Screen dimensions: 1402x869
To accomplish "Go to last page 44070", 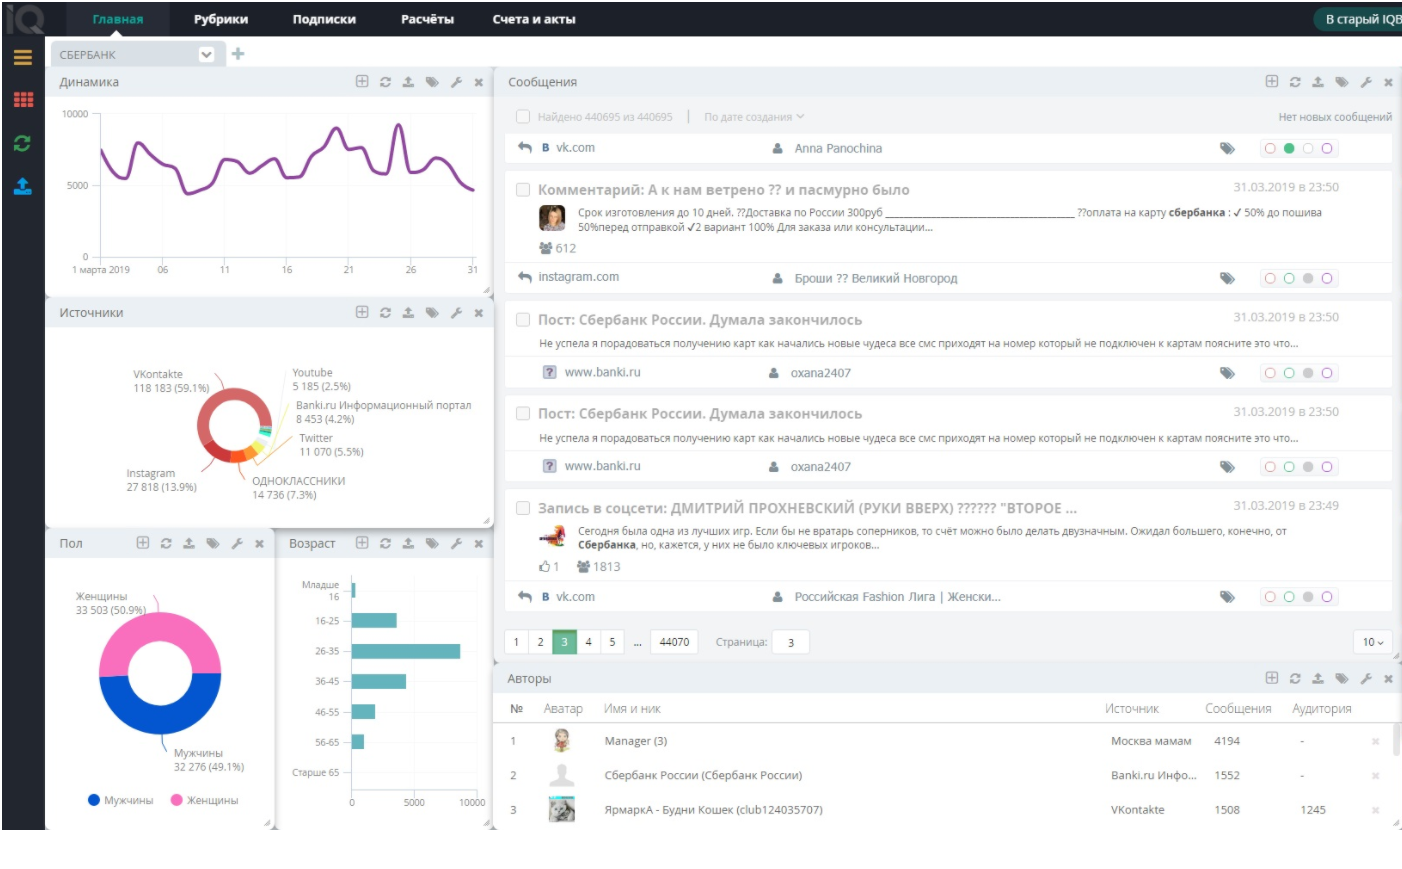I will point(674,642).
